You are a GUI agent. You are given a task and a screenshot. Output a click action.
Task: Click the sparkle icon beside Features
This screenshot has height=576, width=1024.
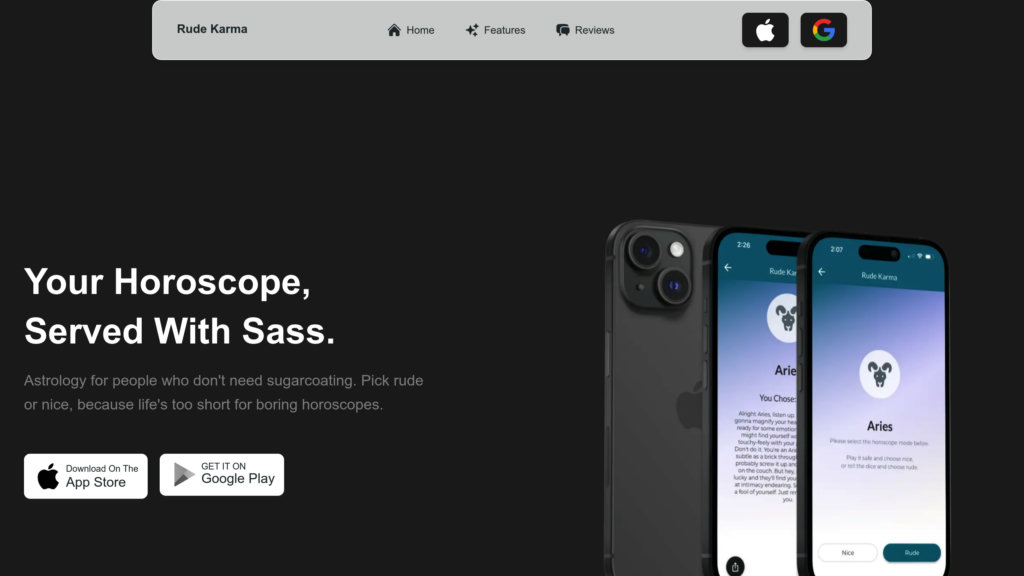click(x=472, y=30)
